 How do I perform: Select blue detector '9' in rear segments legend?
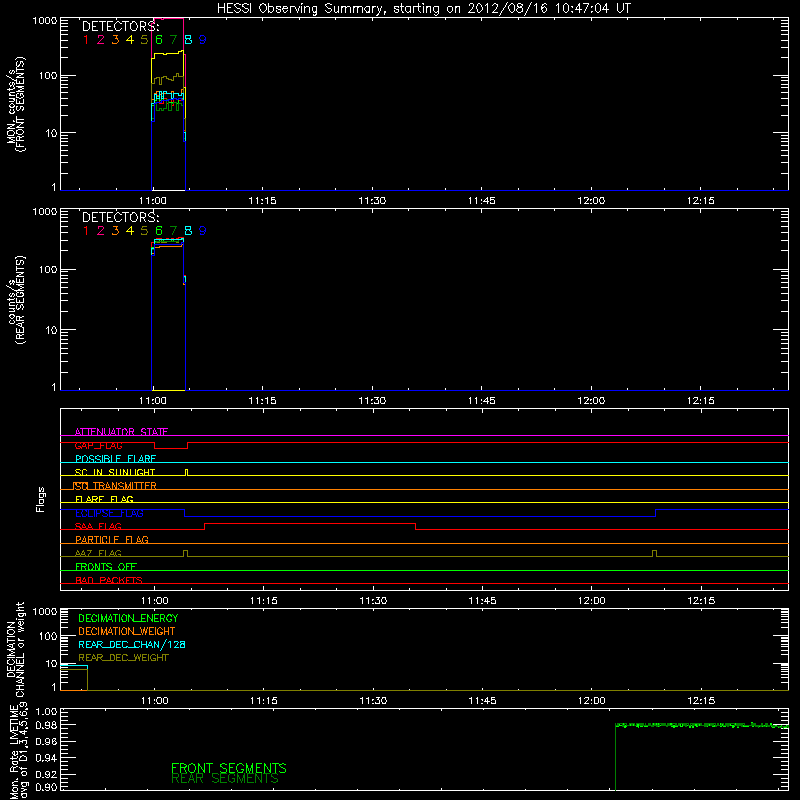pos(203,231)
